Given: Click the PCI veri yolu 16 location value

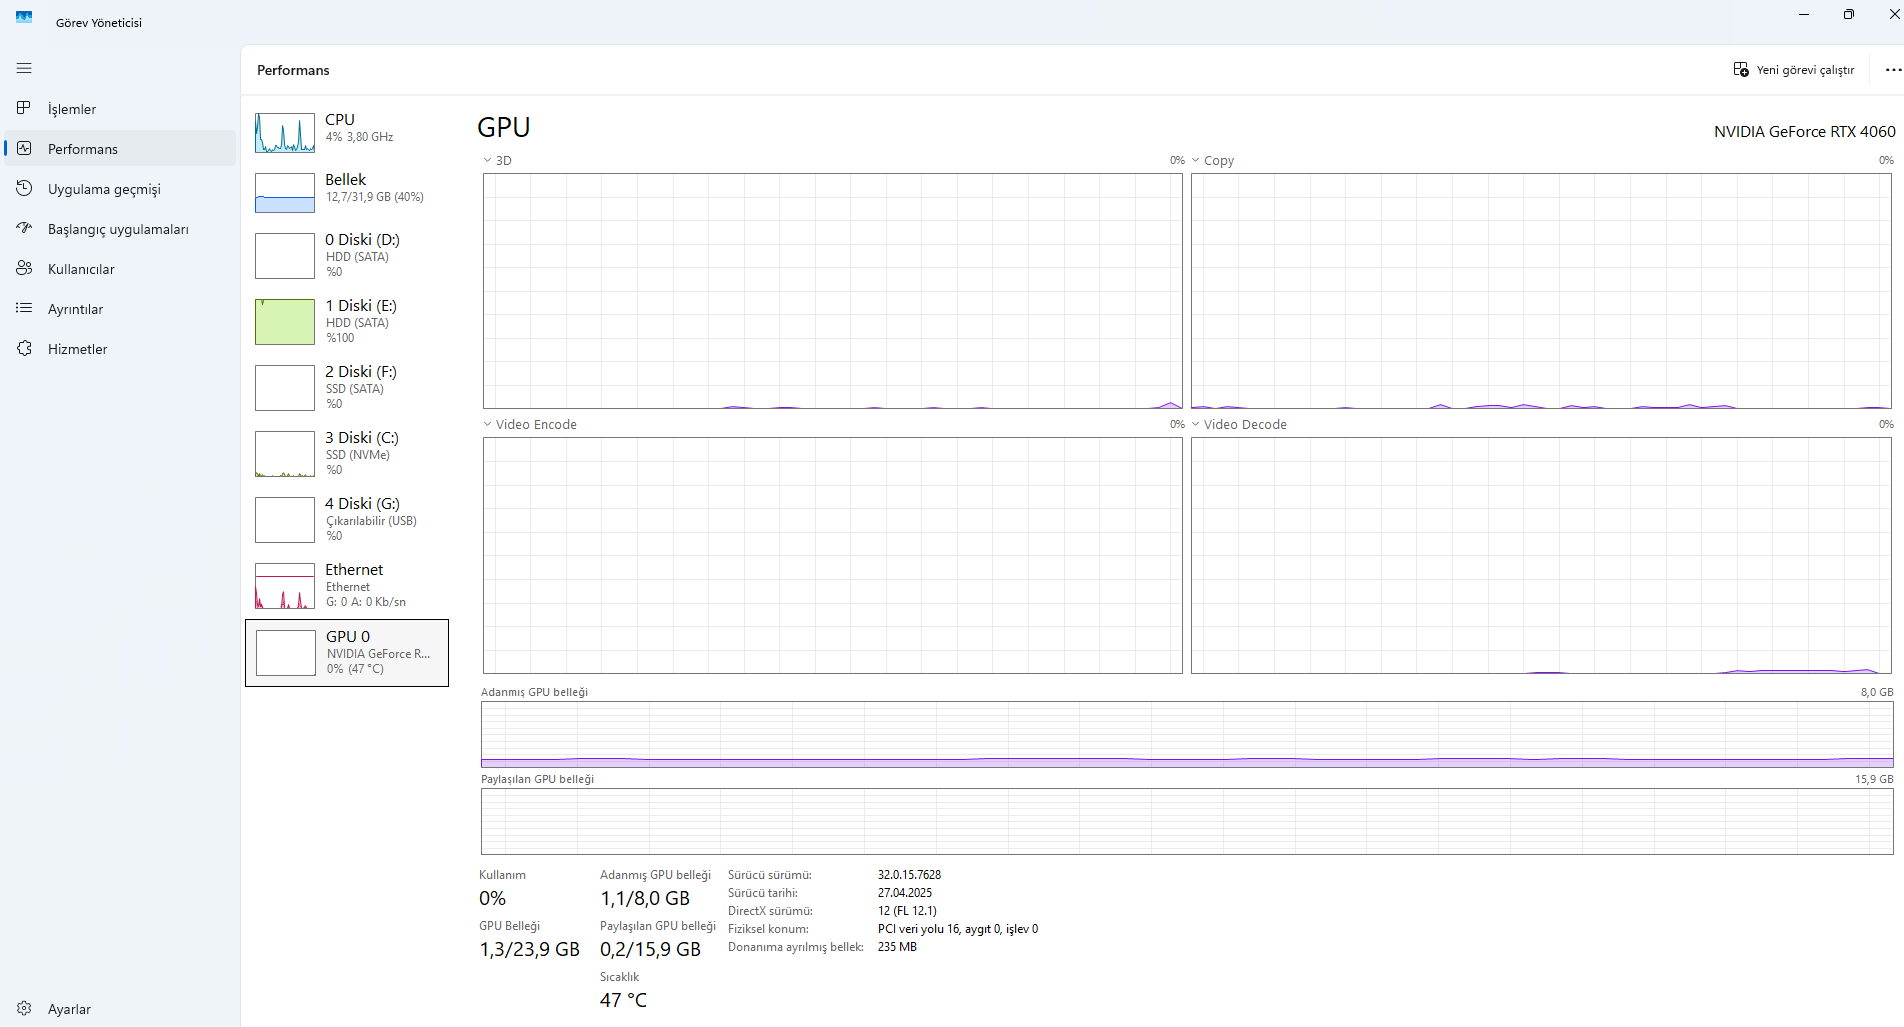Looking at the screenshot, I should 958,928.
